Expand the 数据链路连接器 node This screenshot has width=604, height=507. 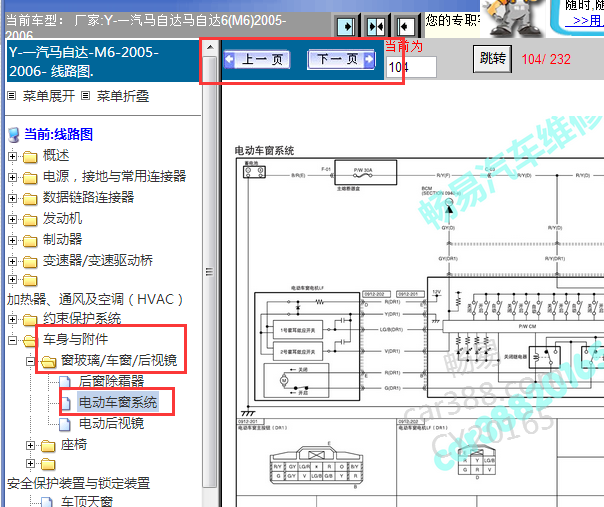coord(12,198)
